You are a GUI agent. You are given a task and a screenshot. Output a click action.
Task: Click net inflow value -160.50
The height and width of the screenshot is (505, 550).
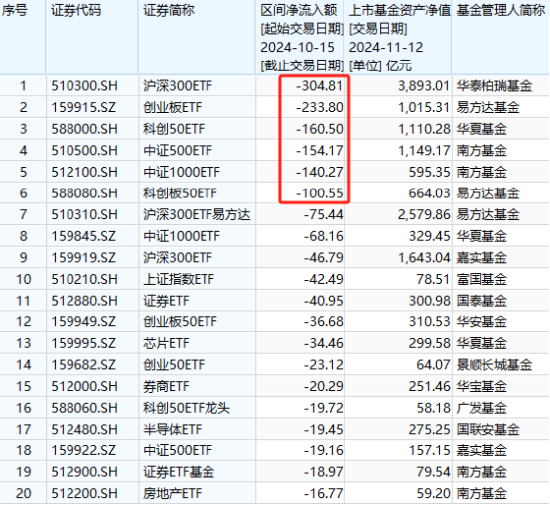click(x=319, y=129)
